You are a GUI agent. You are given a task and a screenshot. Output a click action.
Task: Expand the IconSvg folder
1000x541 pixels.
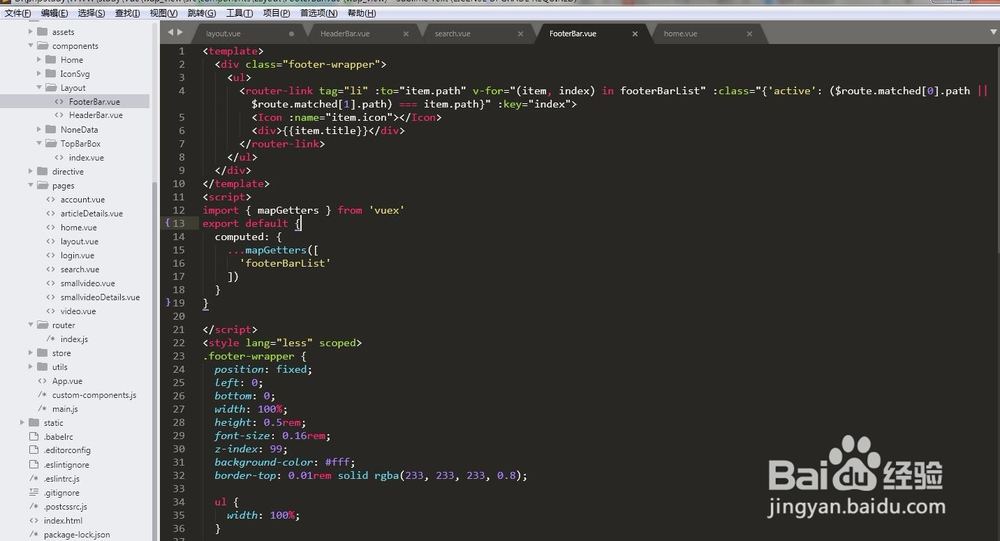(38, 73)
